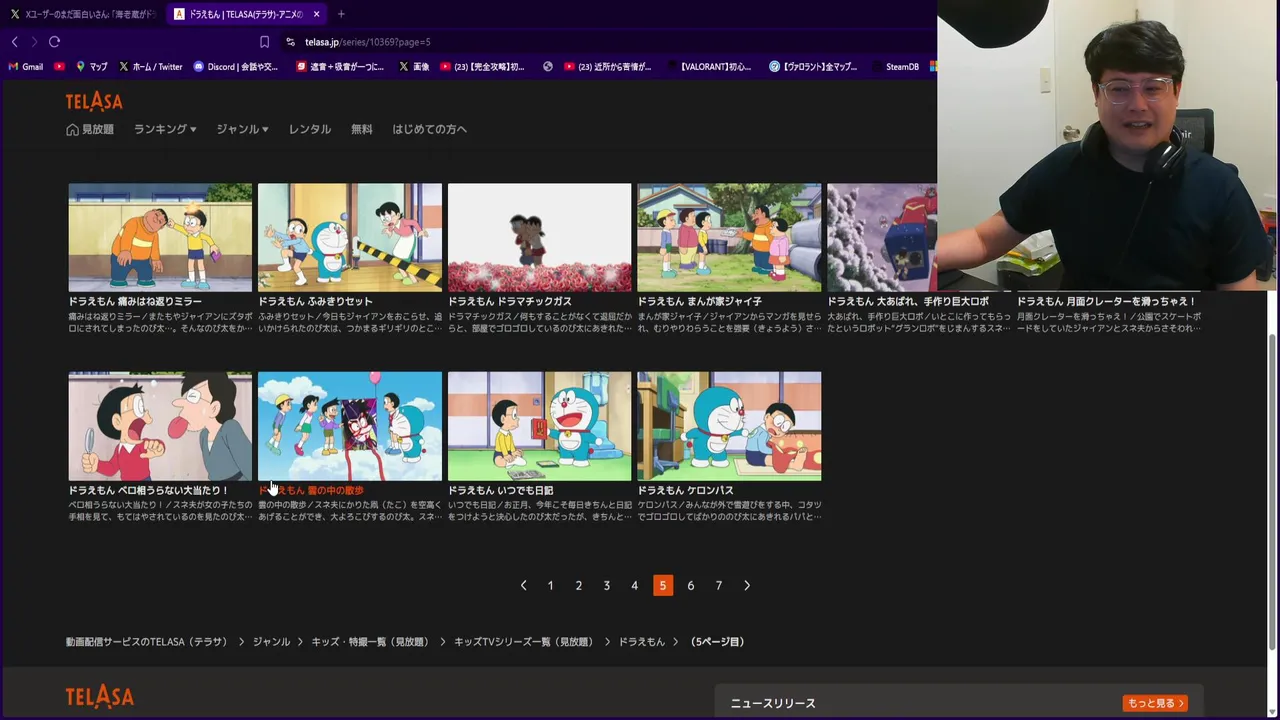
Task: Go to pagination page 7
Action: 718,585
